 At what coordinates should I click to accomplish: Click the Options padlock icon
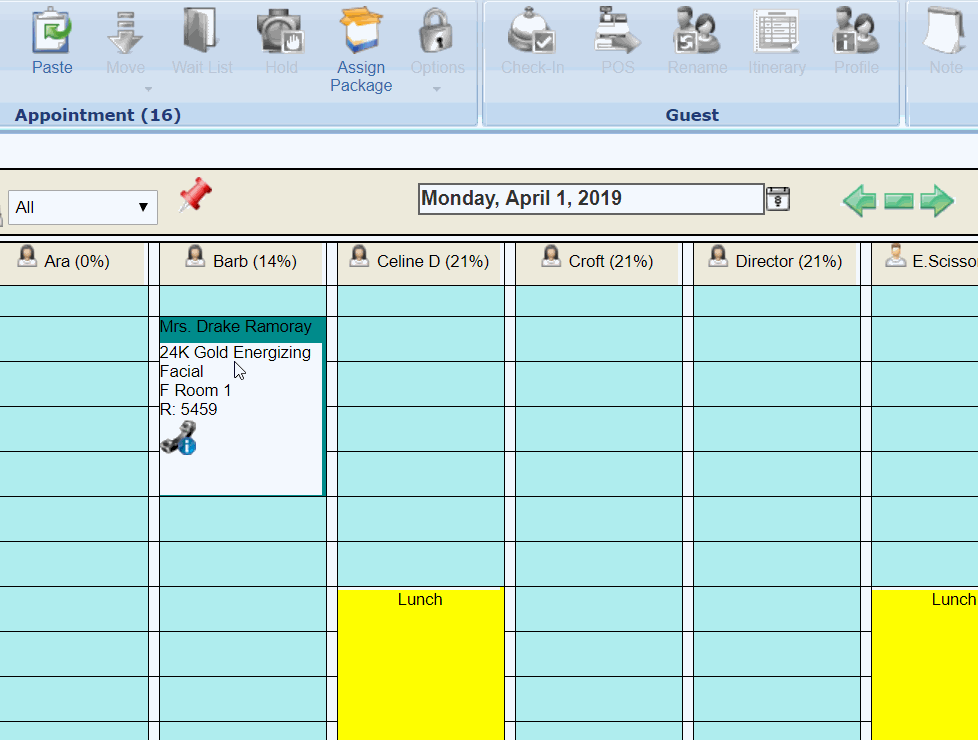[437, 30]
